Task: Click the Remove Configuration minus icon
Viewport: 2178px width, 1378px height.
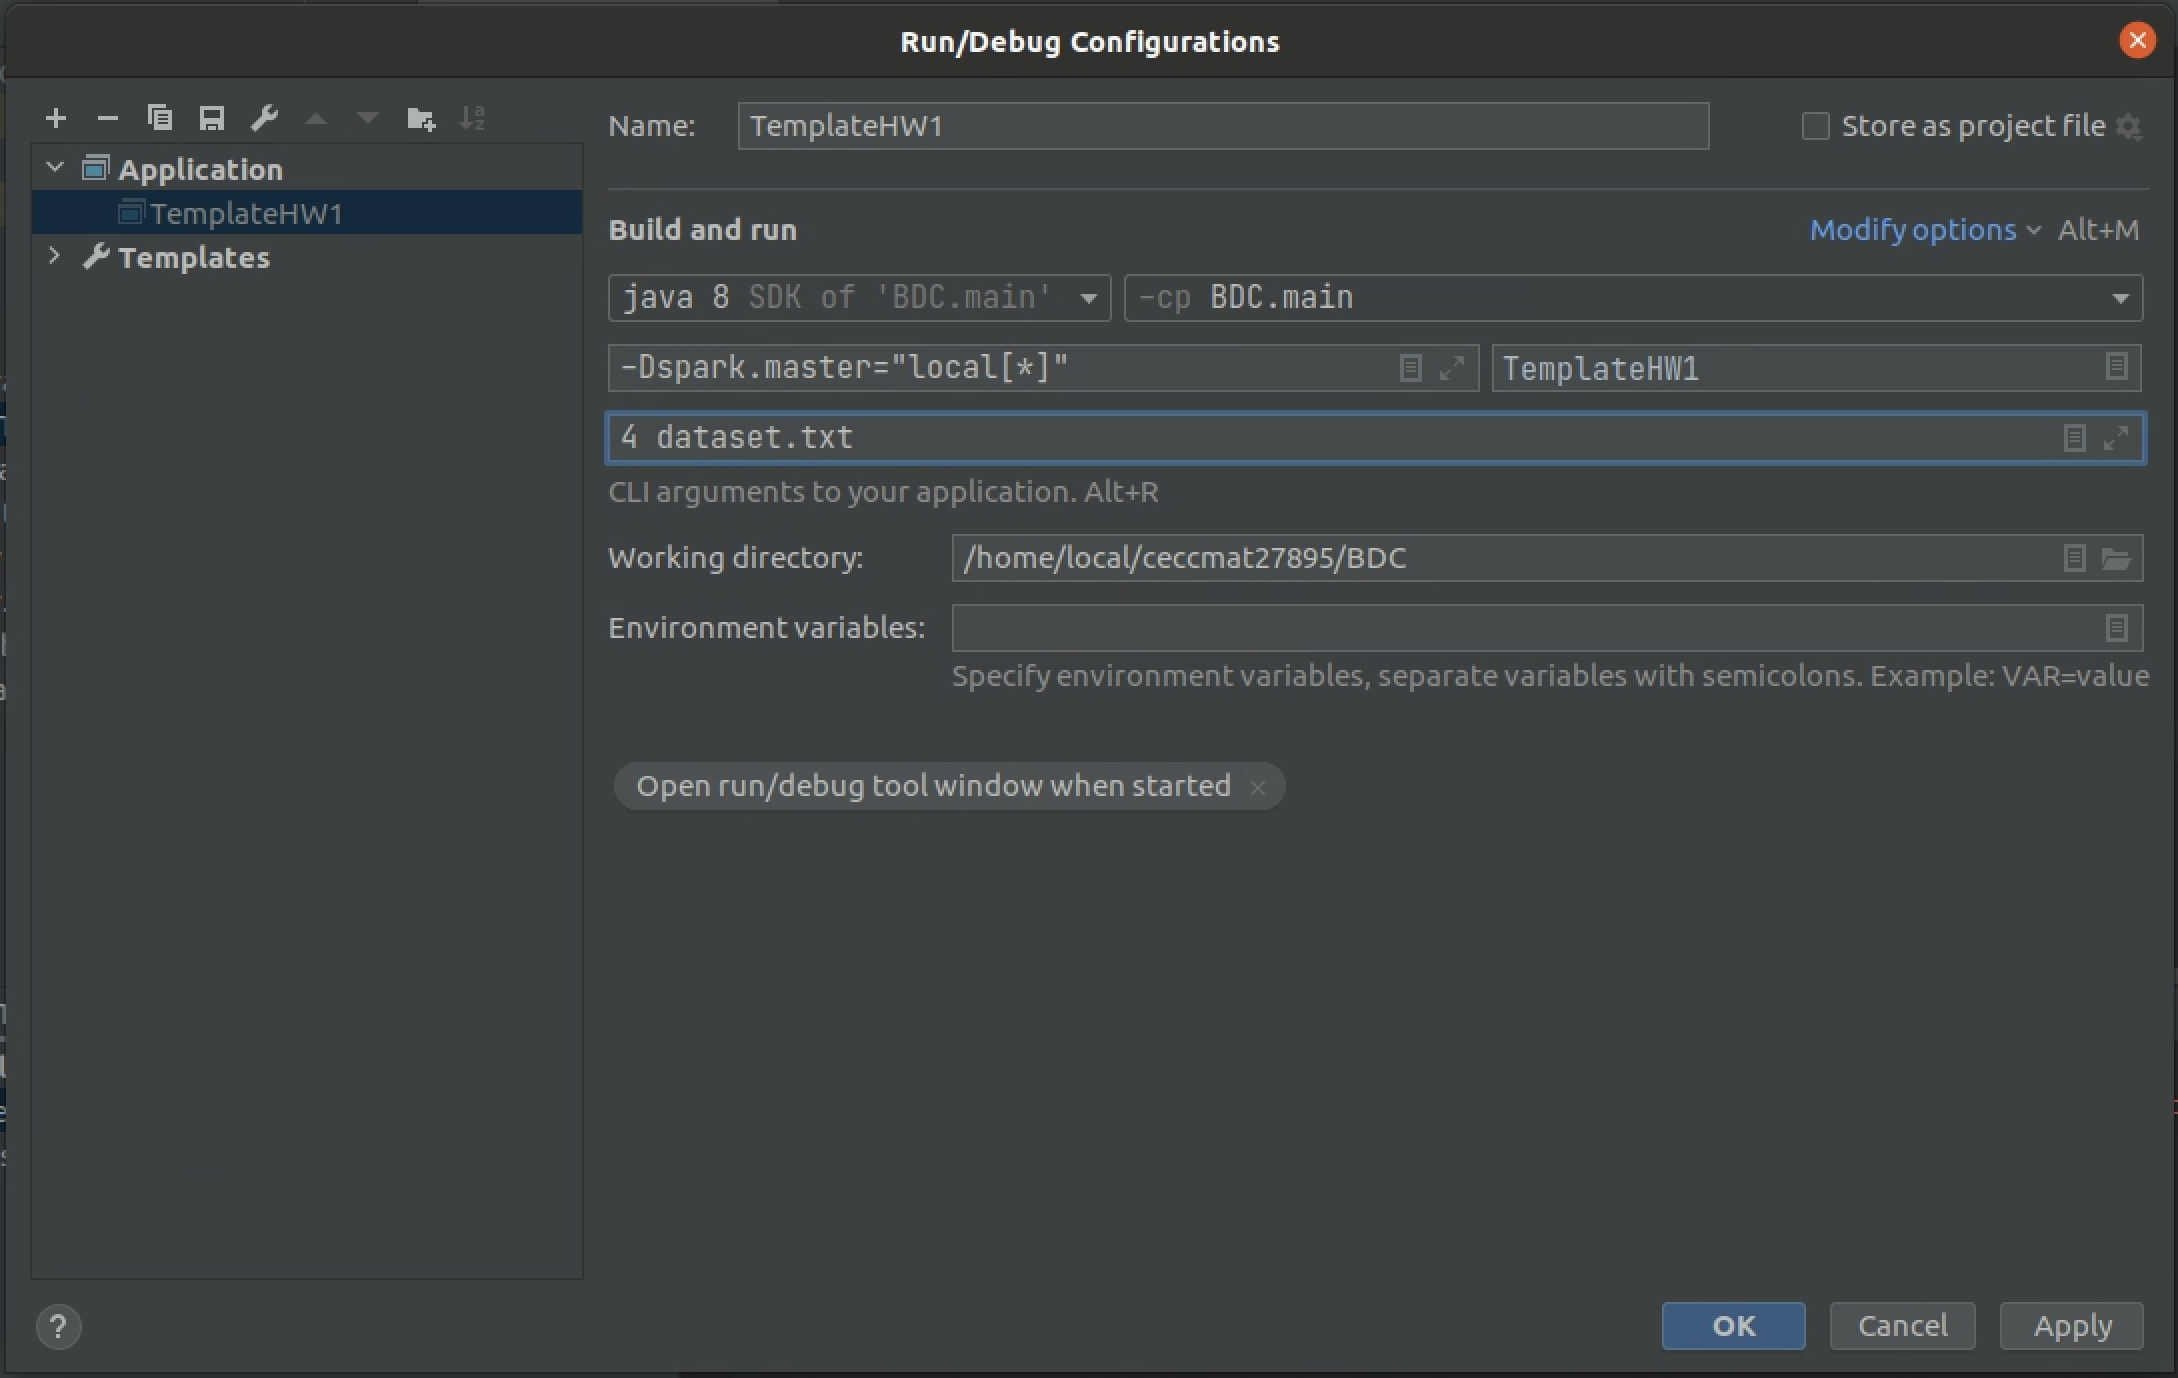Action: tap(108, 119)
